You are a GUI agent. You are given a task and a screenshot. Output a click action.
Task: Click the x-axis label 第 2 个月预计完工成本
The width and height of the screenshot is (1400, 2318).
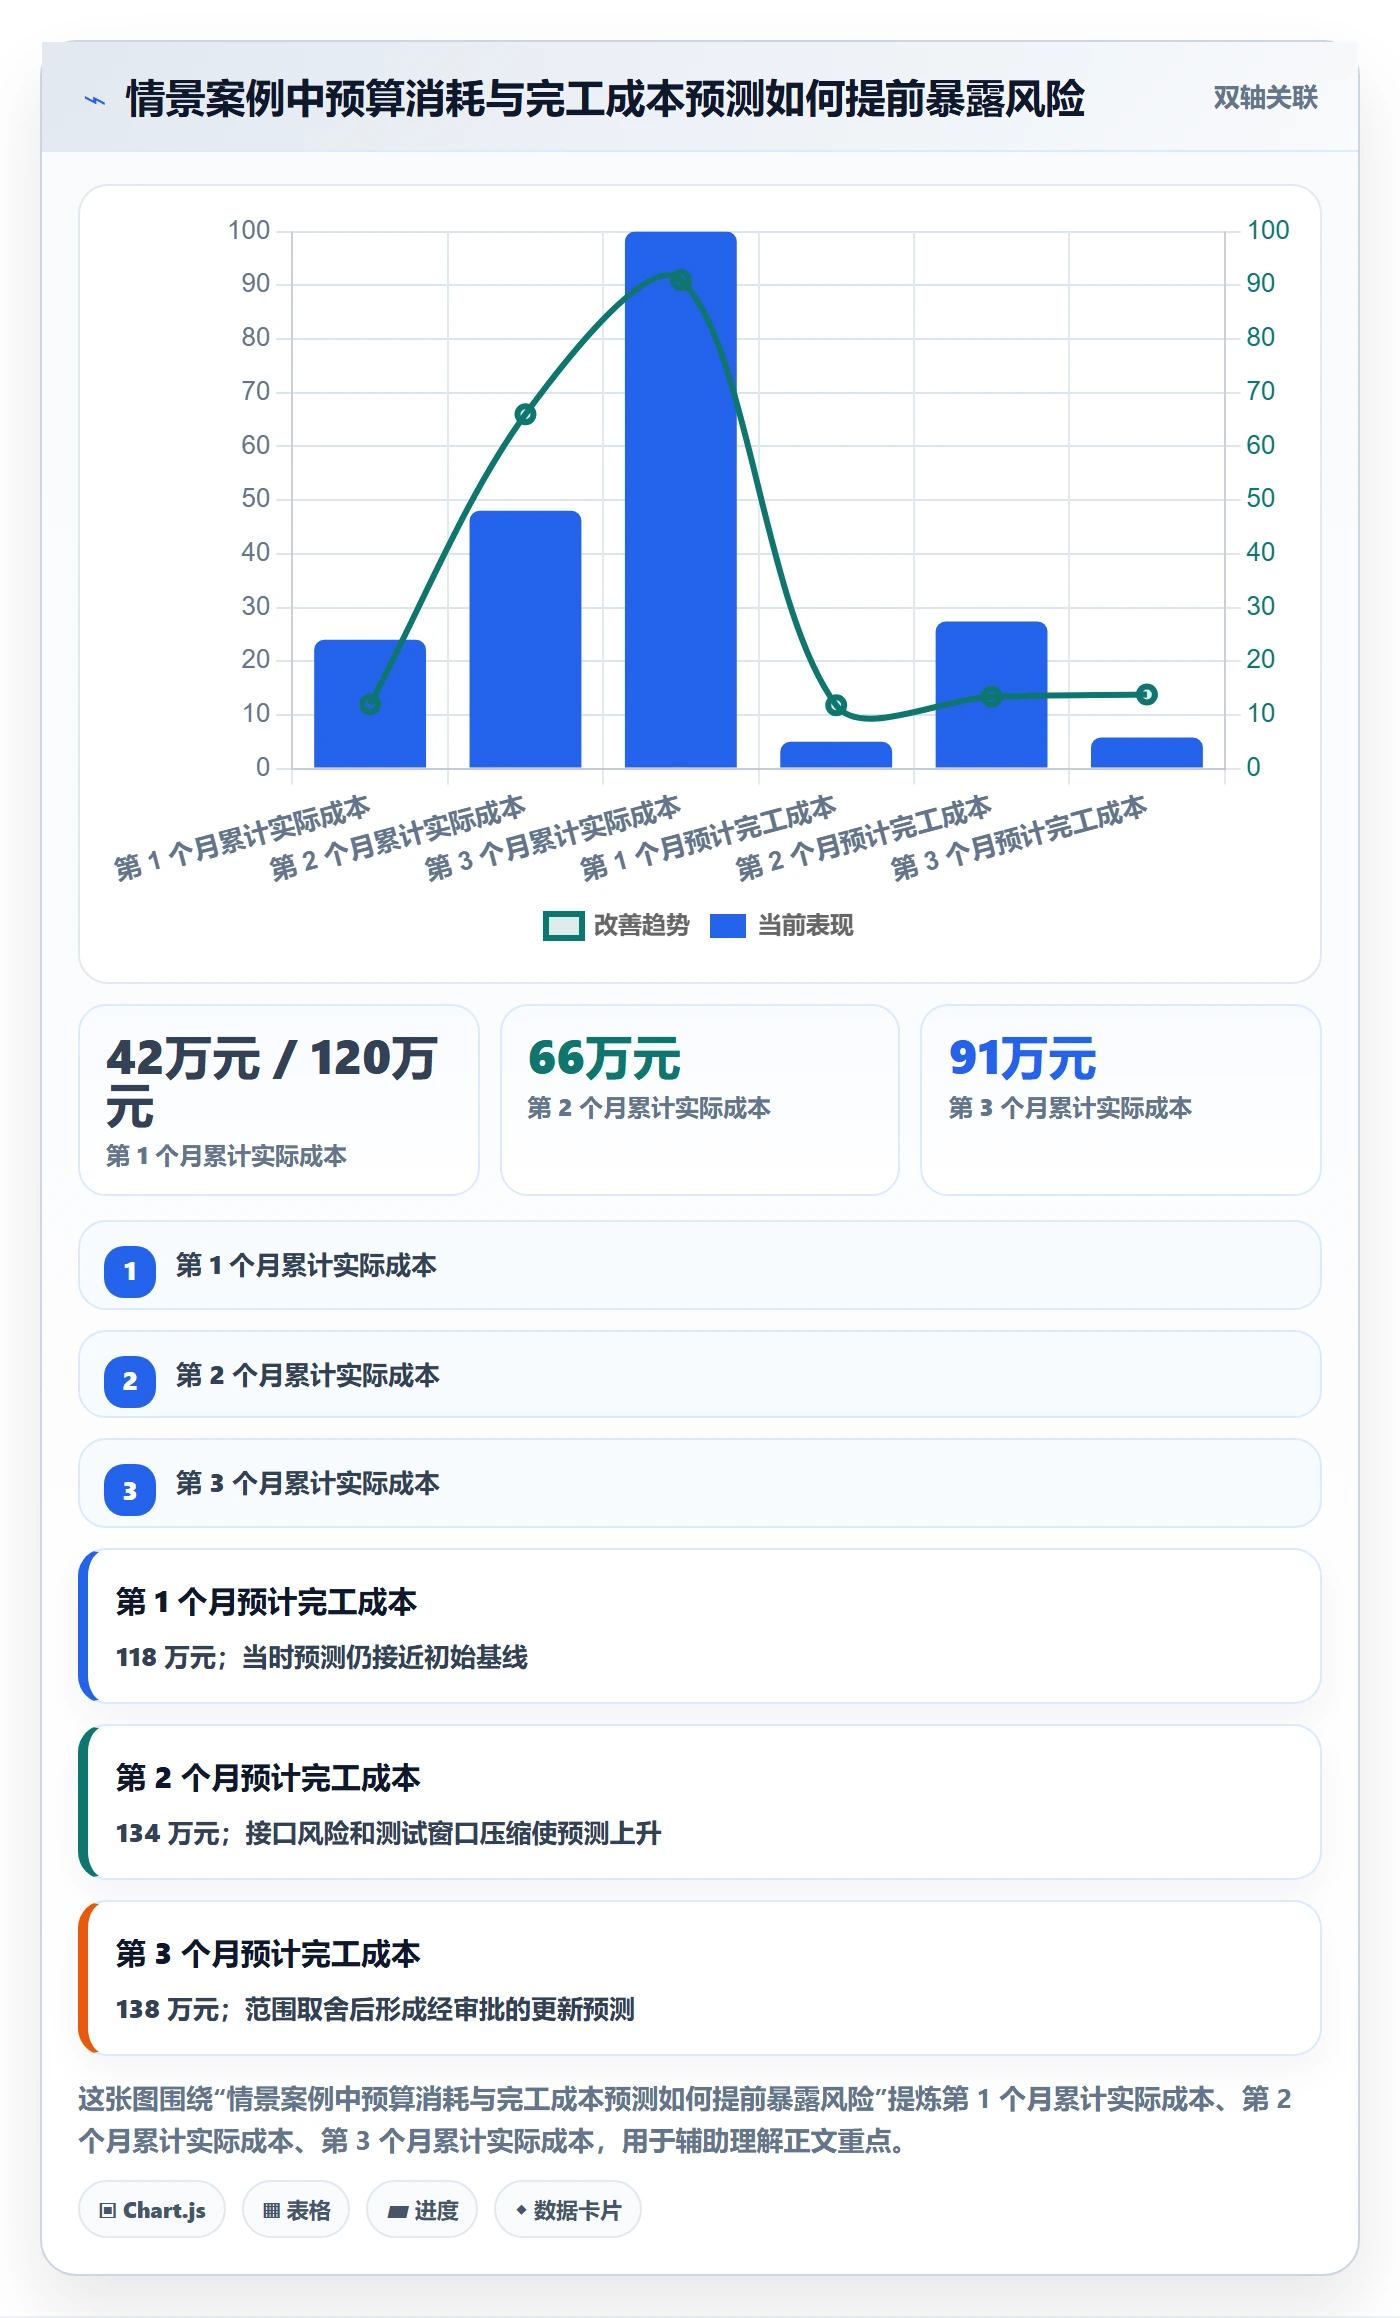pyautogui.click(x=863, y=838)
